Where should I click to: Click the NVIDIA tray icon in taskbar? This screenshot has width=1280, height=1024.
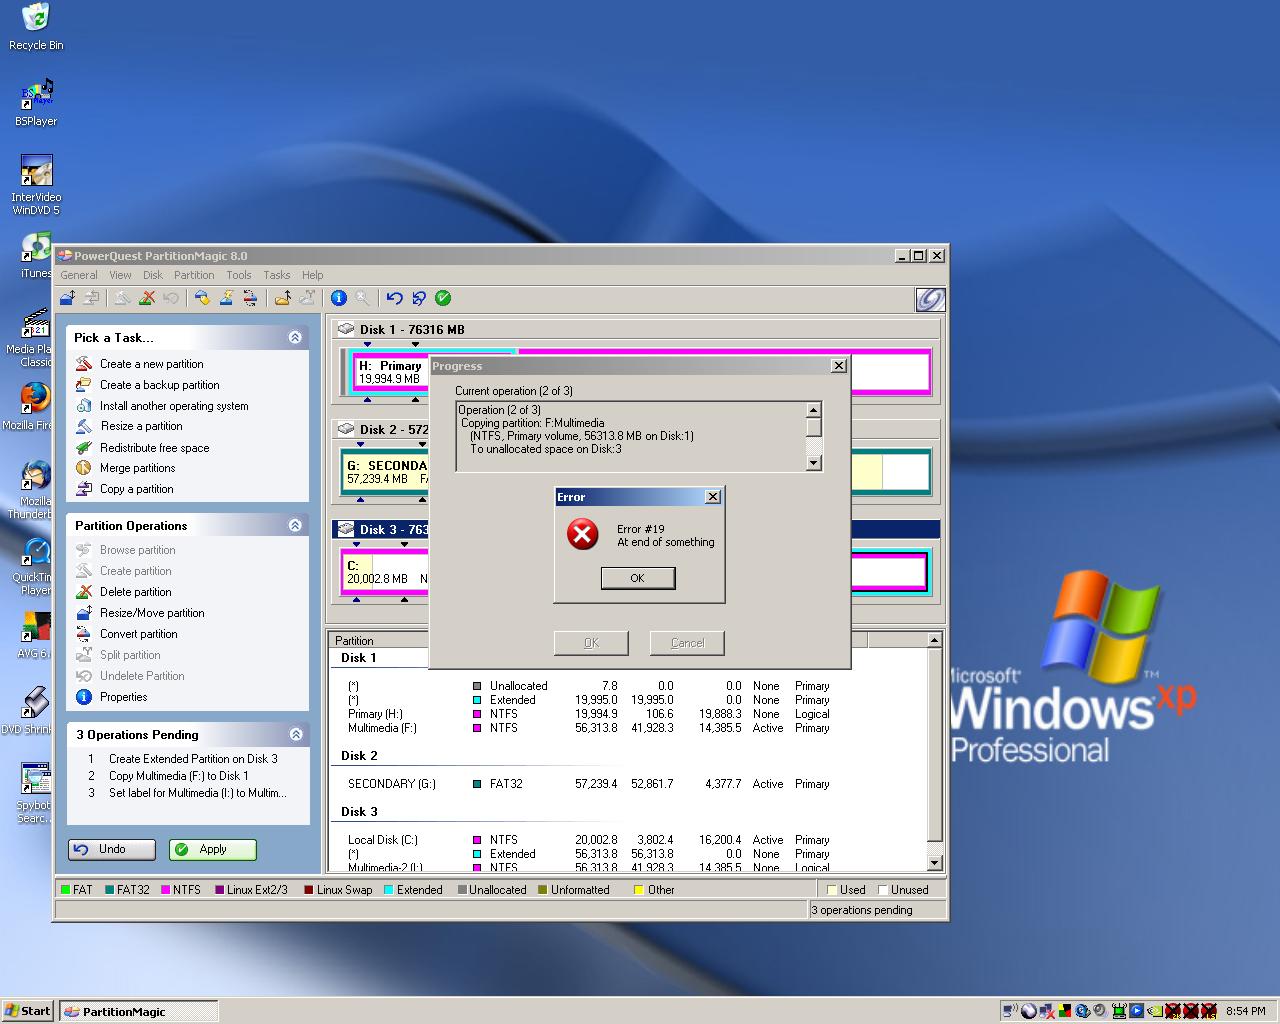coord(1154,1011)
